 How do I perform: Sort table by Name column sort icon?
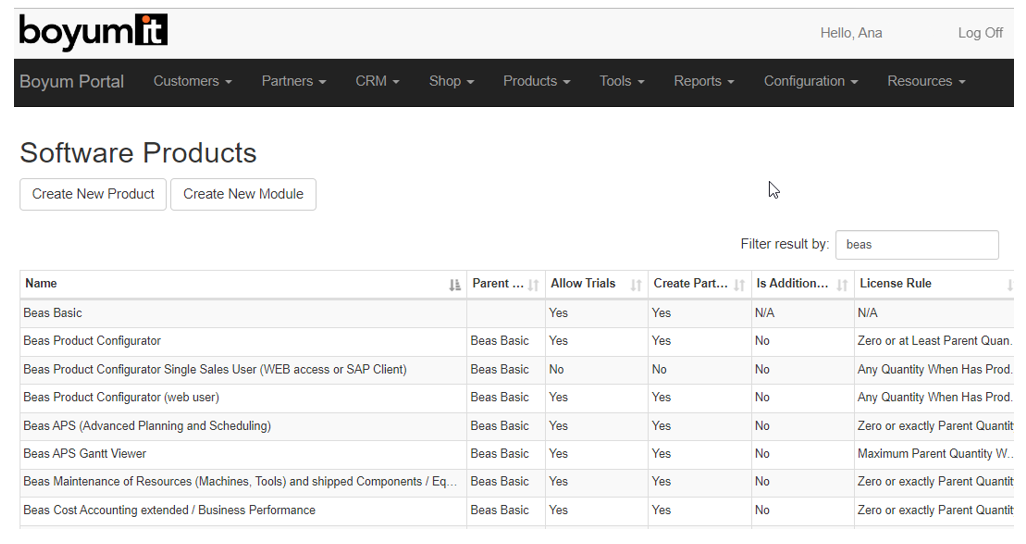point(455,285)
